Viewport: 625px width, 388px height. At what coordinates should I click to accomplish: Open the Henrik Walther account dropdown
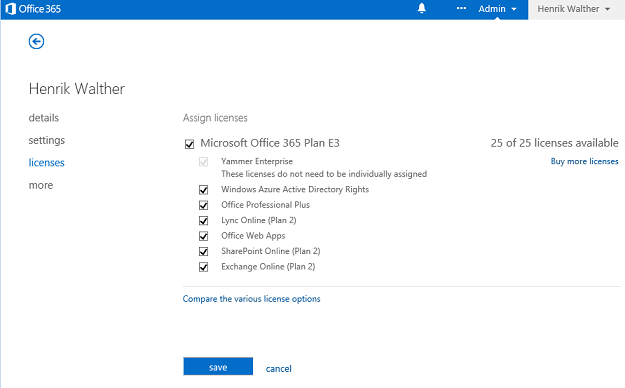[x=574, y=9]
